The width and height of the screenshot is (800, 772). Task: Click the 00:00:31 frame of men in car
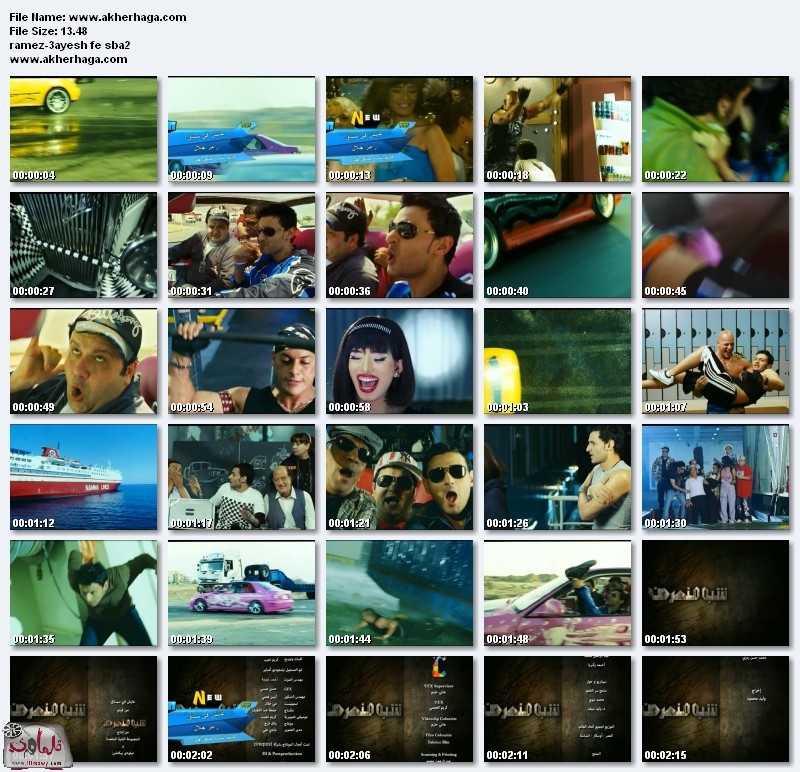point(241,245)
